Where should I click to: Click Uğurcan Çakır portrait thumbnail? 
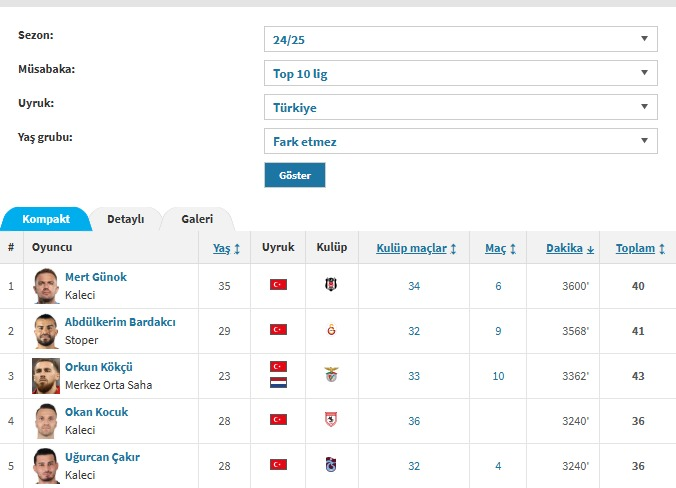tap(46, 466)
